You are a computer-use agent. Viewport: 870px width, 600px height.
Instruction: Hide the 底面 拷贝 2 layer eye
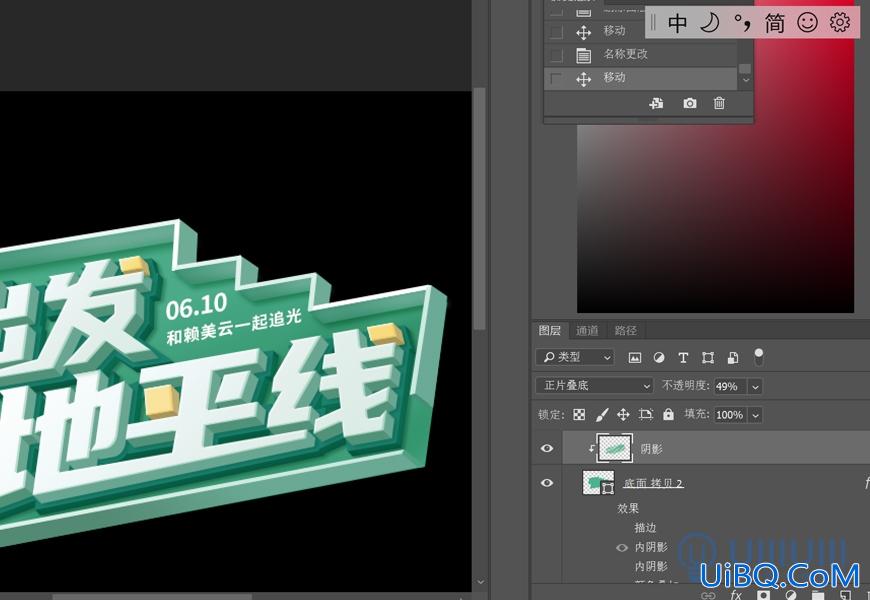[547, 483]
